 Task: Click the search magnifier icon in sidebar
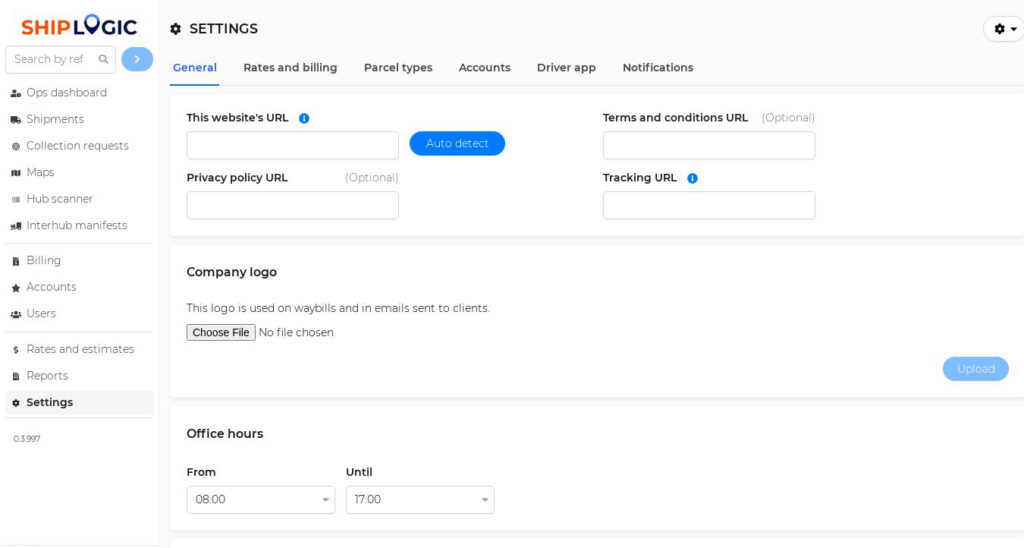tap(103, 59)
